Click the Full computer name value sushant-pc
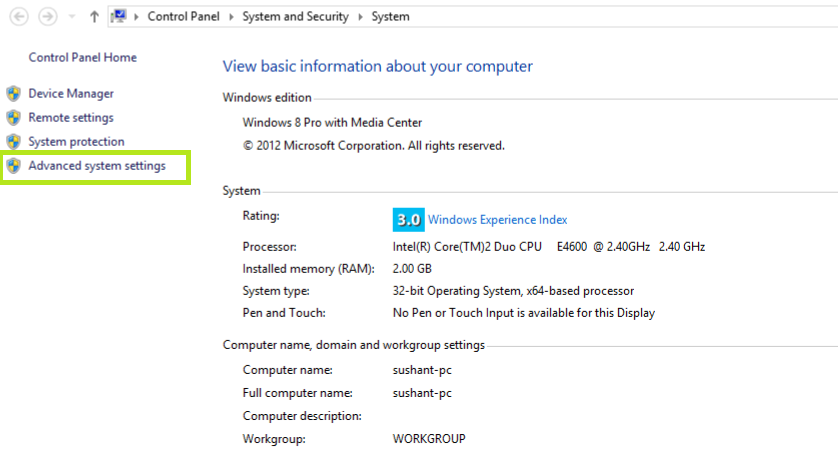The height and width of the screenshot is (463, 838). click(x=422, y=393)
